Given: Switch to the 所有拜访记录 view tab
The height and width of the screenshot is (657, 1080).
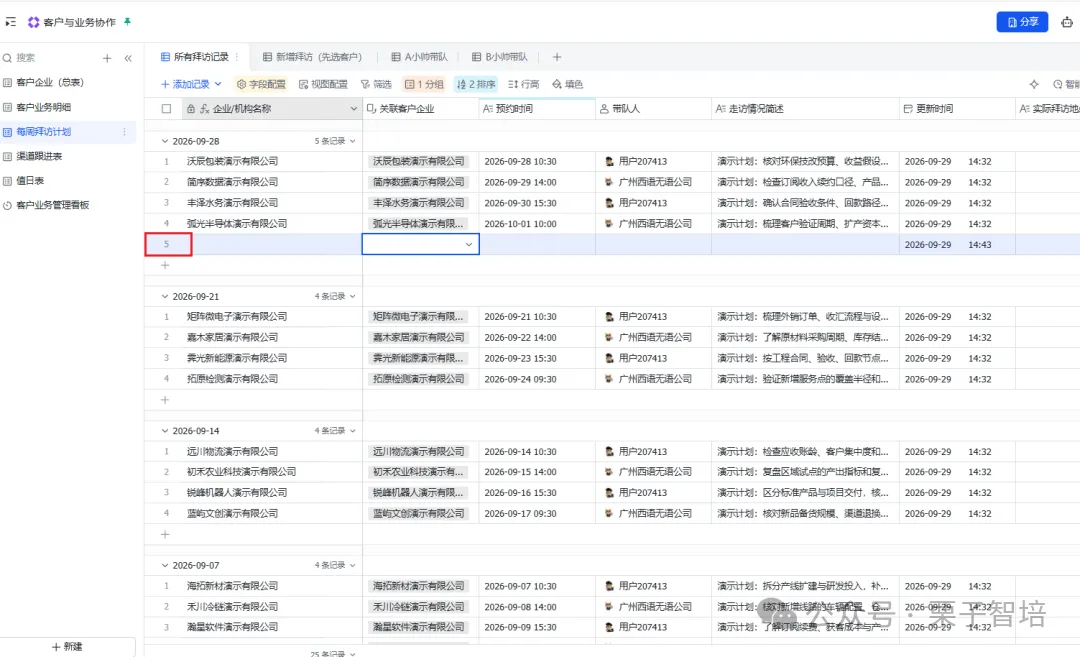Looking at the screenshot, I should point(195,57).
